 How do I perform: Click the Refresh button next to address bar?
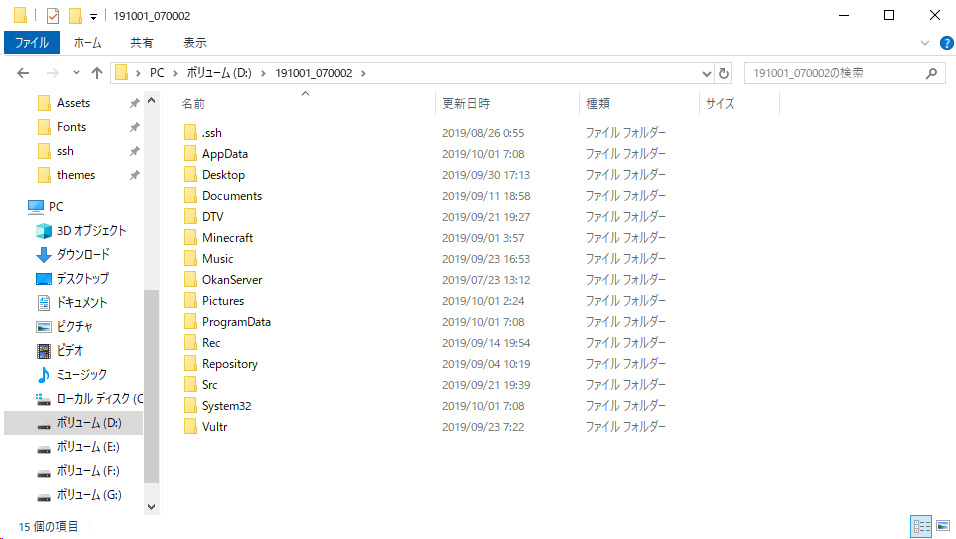click(724, 73)
